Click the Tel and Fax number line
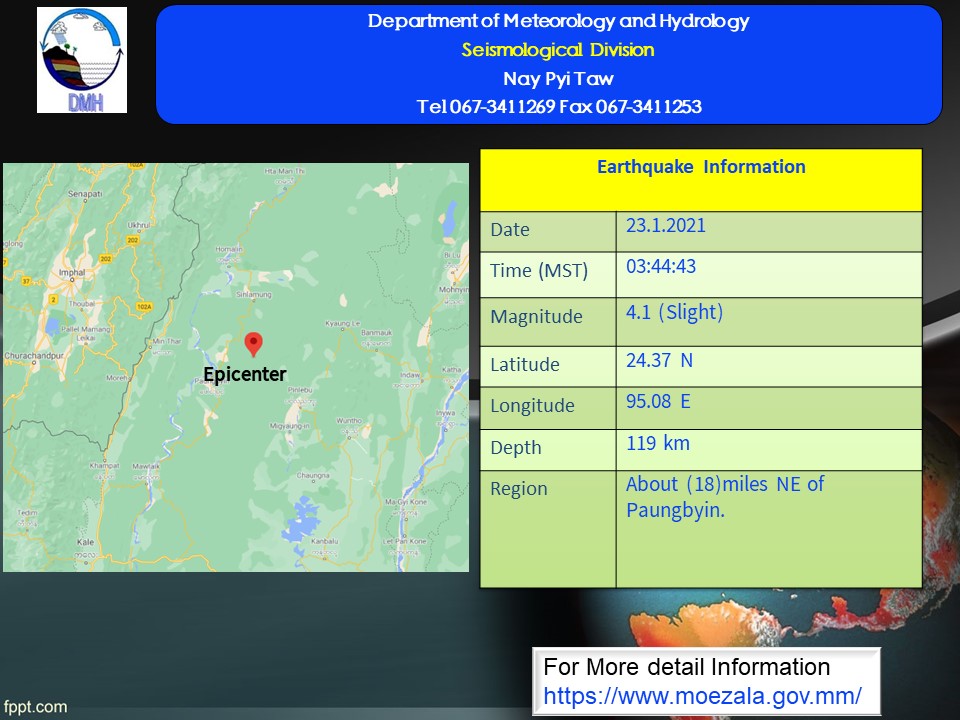The width and height of the screenshot is (960, 720). coord(558,107)
